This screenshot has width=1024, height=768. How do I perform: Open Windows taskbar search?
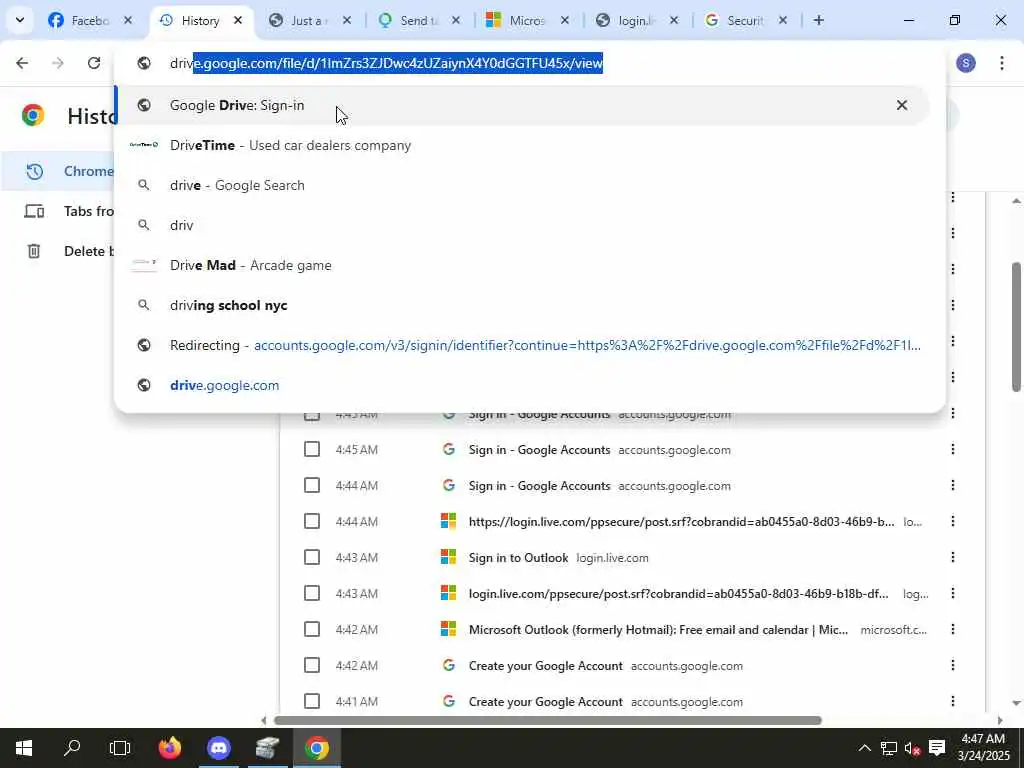coord(72,748)
